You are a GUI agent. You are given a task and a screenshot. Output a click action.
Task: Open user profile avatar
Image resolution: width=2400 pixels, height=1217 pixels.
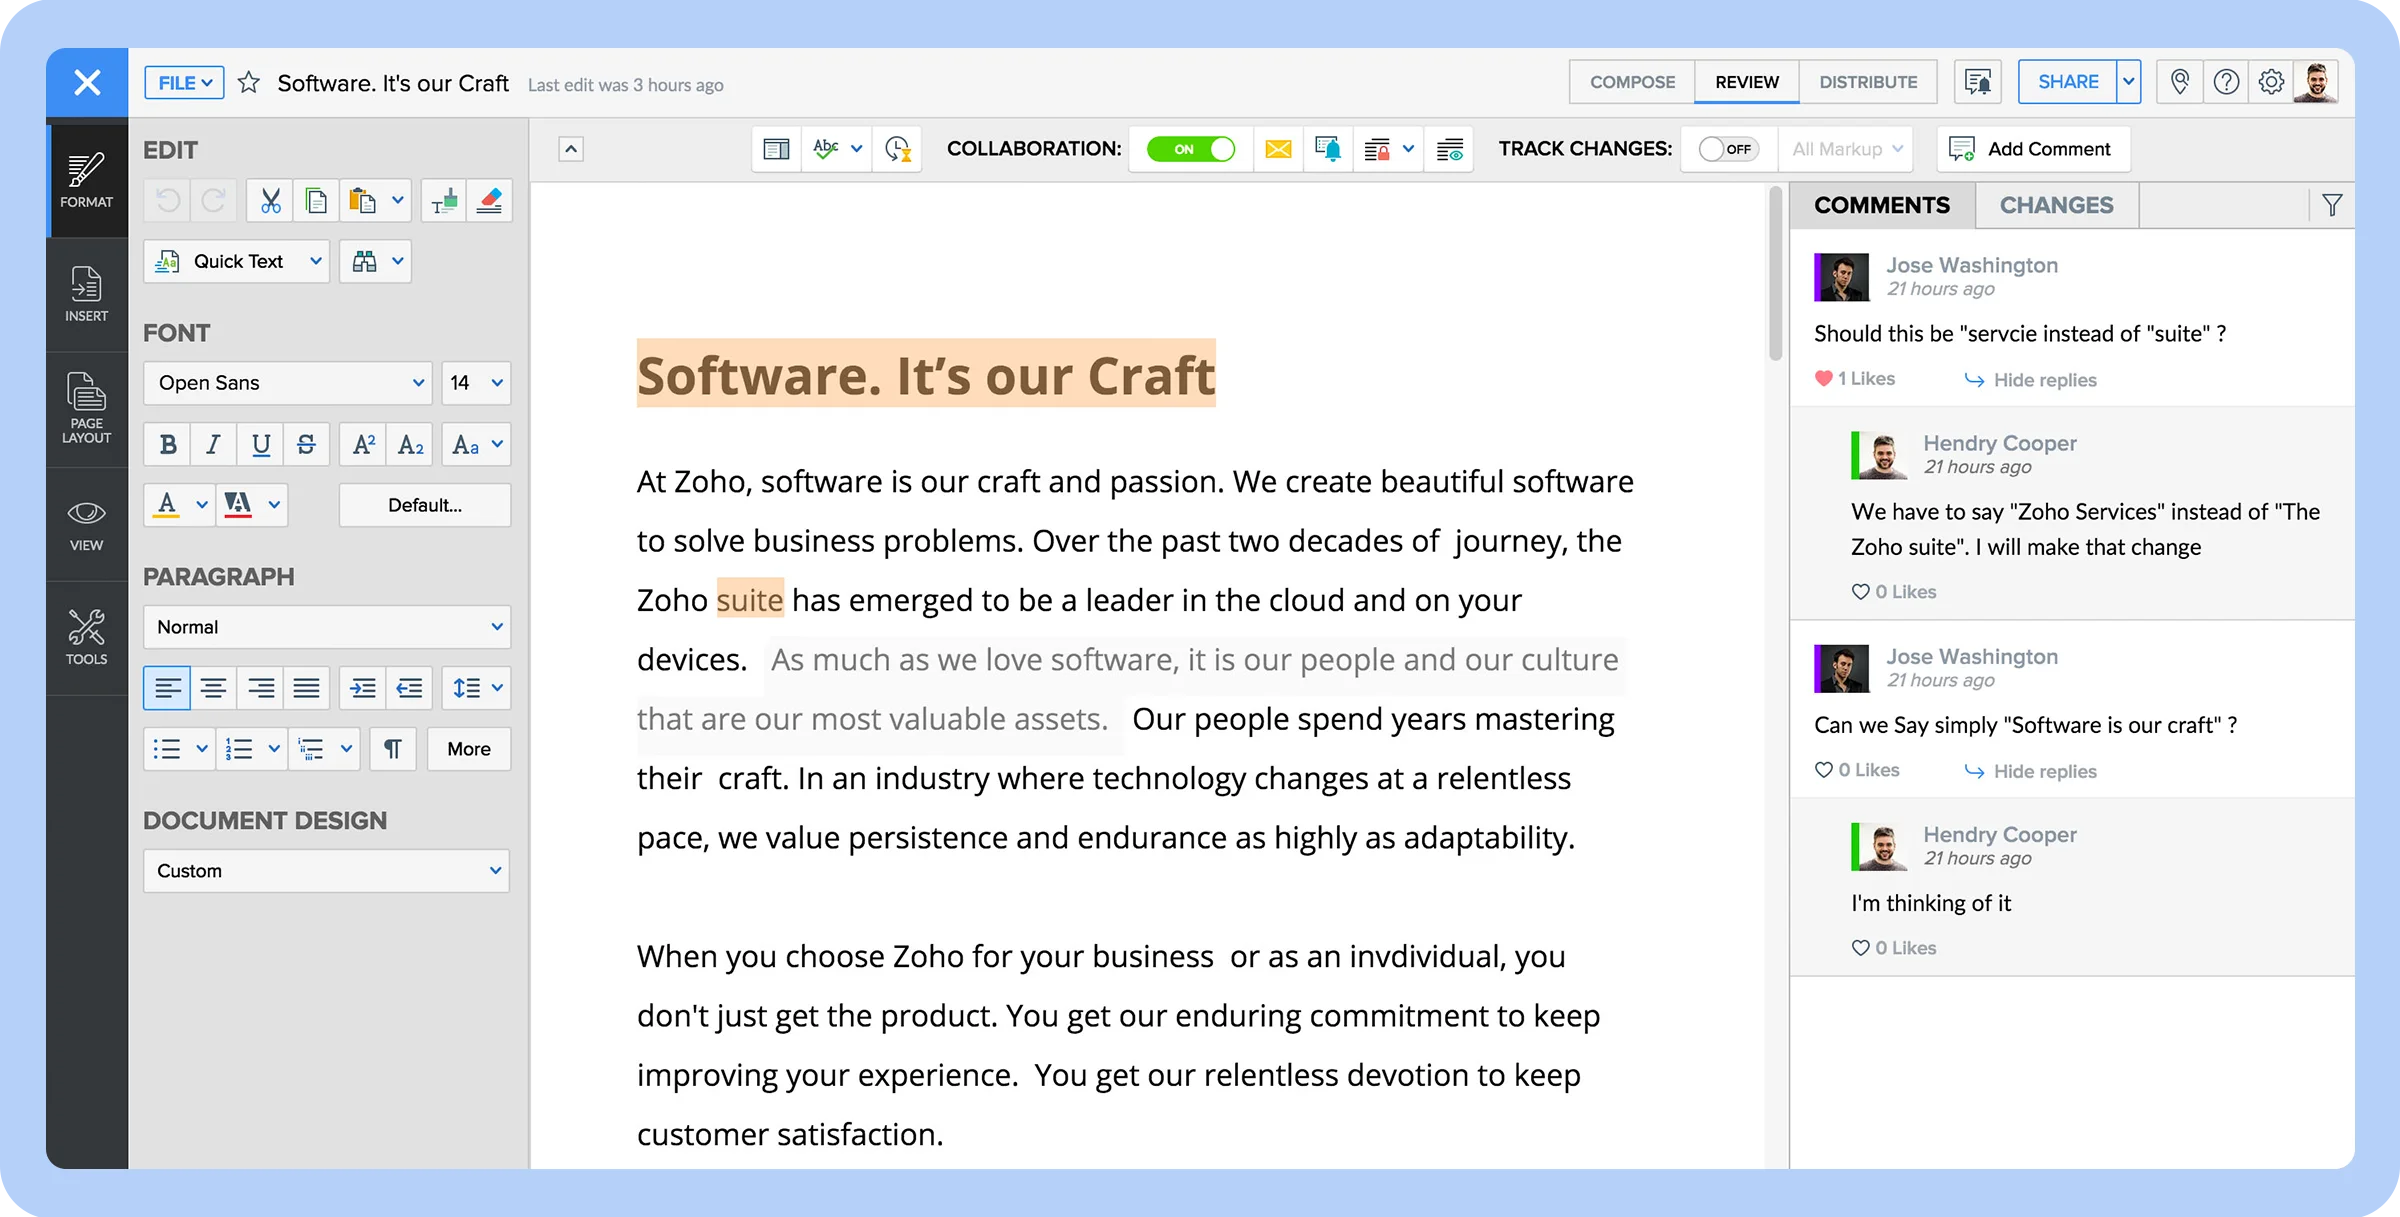[2316, 82]
